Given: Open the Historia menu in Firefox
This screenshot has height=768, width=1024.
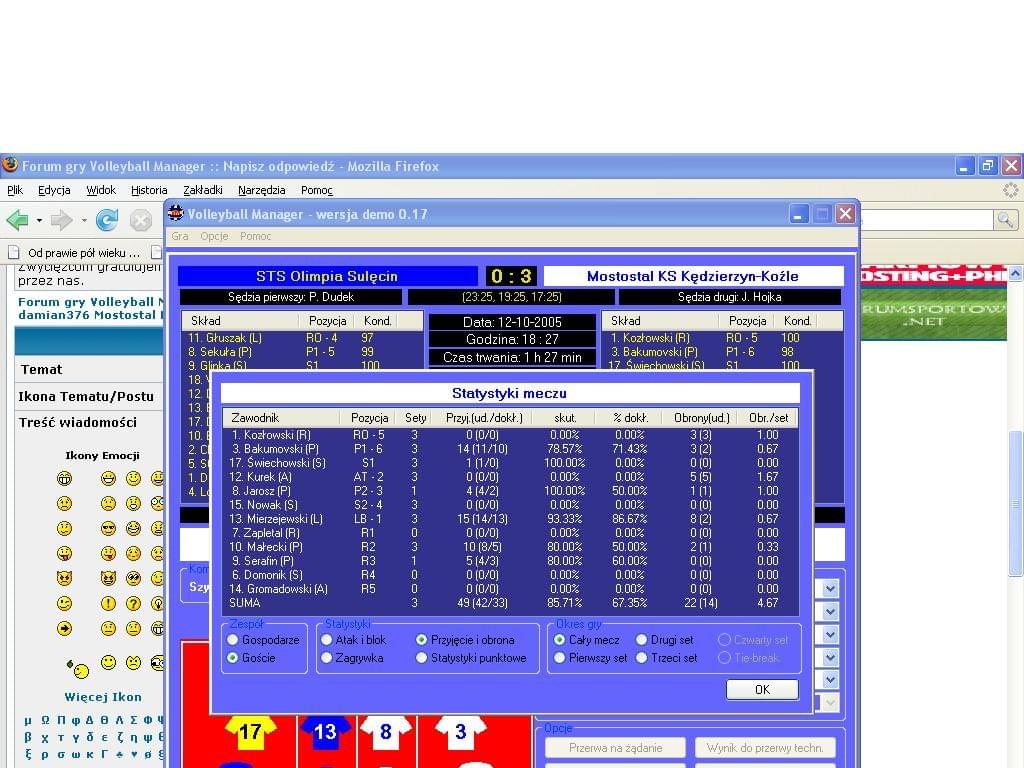Looking at the screenshot, I should (149, 190).
